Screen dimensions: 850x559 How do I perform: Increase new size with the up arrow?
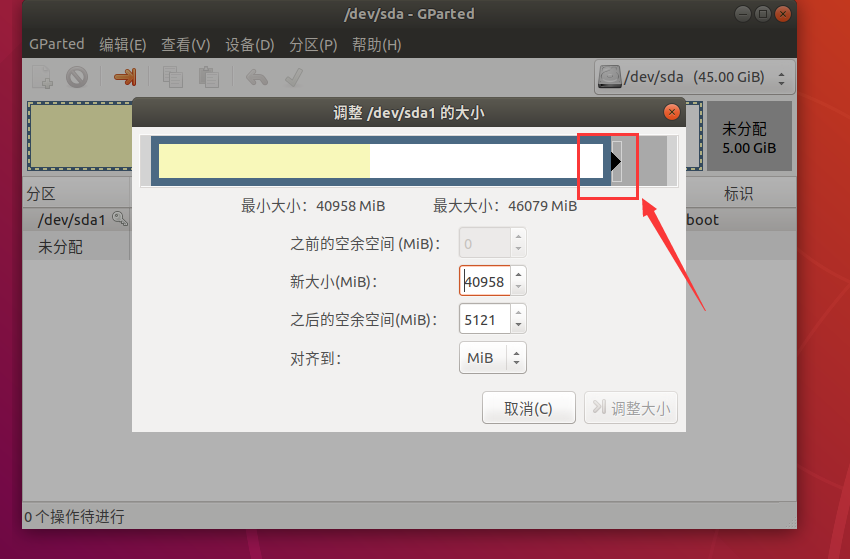518,275
